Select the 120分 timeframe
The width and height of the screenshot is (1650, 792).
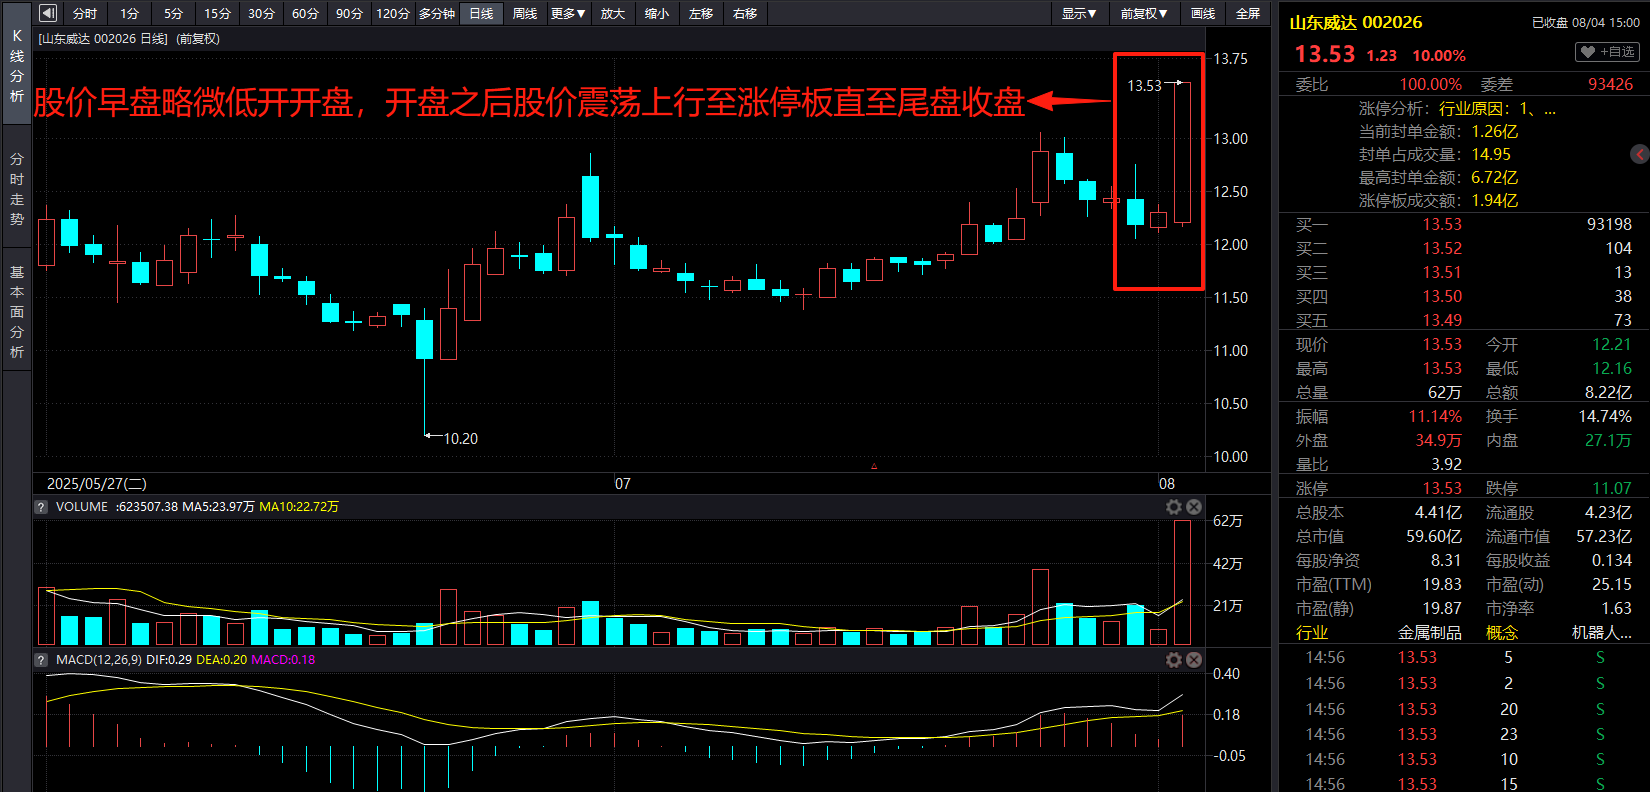[393, 13]
